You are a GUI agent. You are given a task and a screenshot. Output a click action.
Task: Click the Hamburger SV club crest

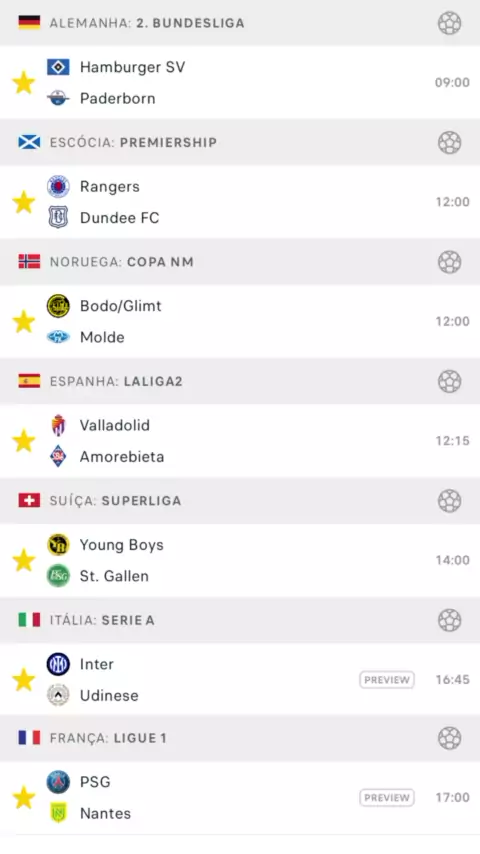pyautogui.click(x=58, y=67)
